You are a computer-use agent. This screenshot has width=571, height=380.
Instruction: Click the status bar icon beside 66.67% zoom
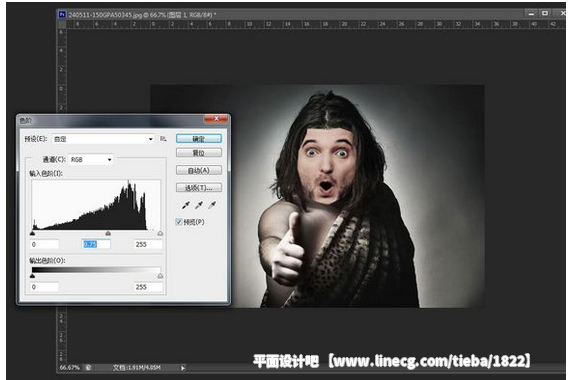point(88,368)
